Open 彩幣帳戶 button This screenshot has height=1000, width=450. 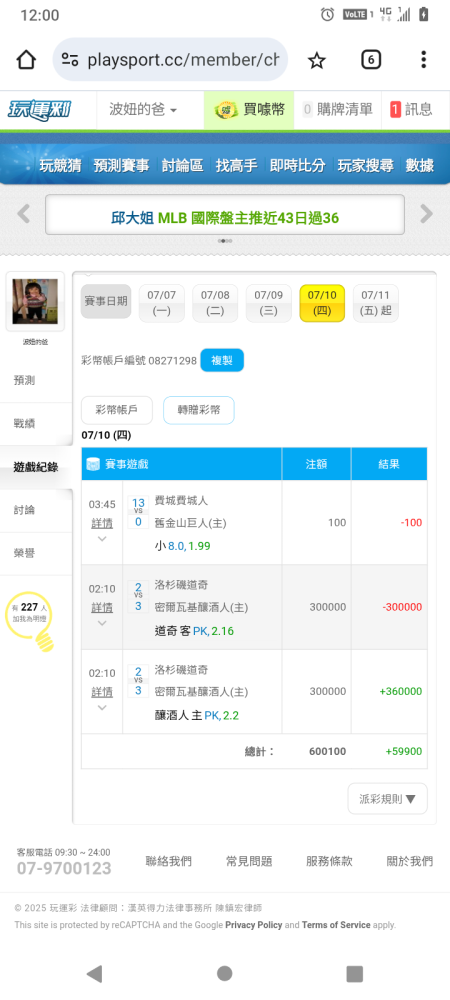[117, 410]
